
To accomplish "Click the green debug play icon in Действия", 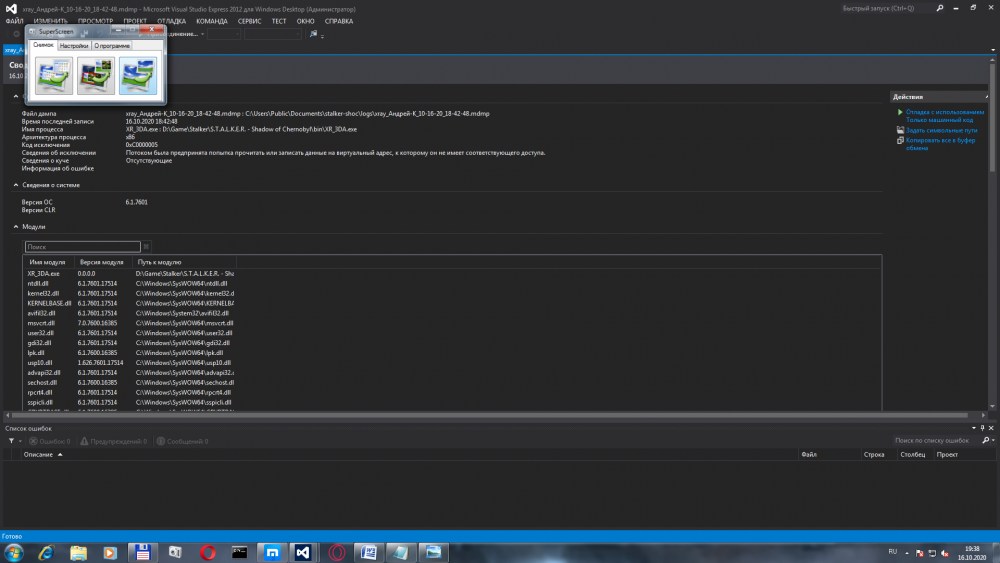I will 900,112.
